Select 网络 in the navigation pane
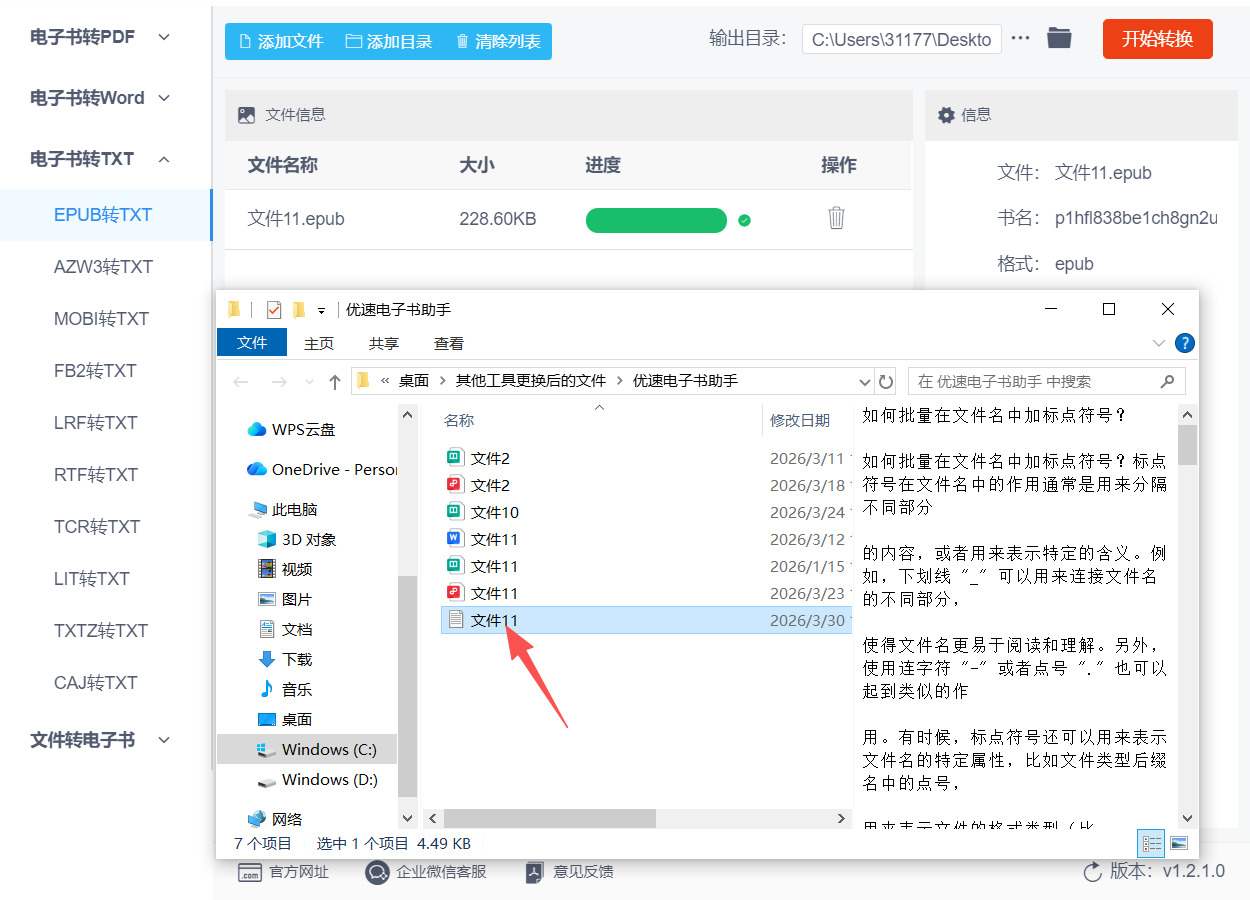Screen dimensions: 1250x900 (275, 819)
